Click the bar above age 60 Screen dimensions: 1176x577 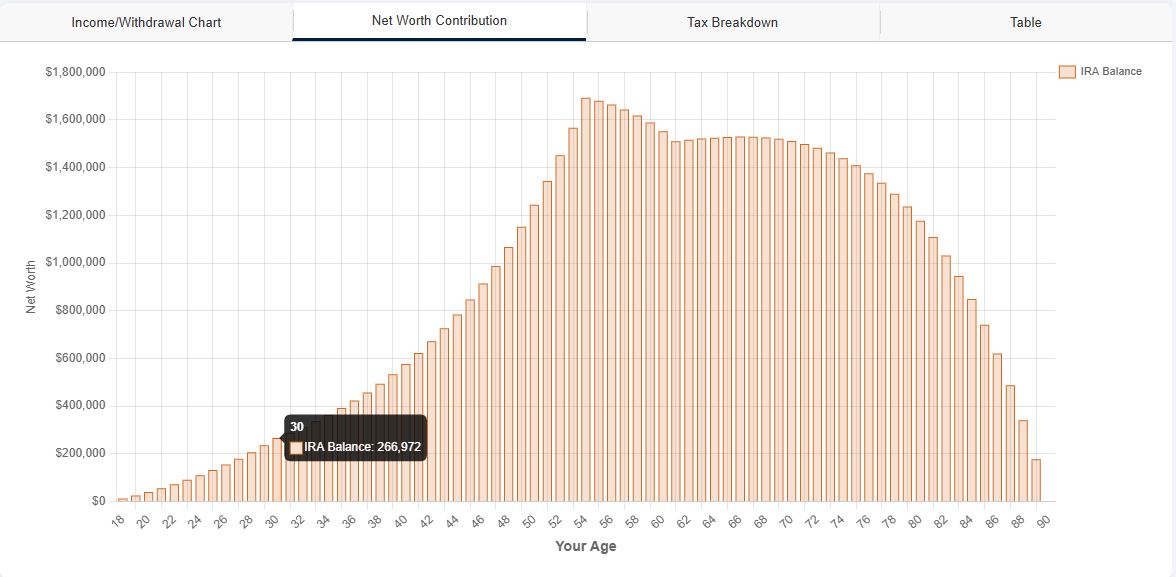click(x=663, y=317)
